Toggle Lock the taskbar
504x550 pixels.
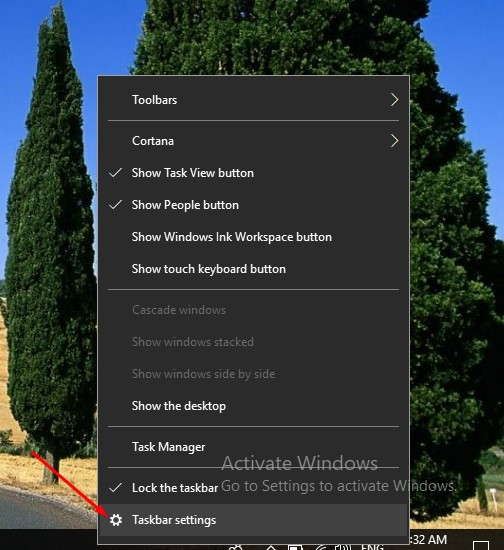coord(253,488)
